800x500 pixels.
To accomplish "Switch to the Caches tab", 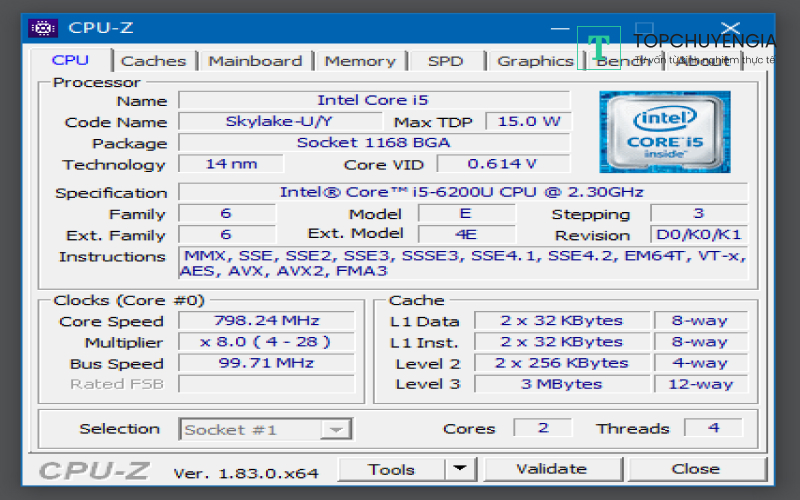I will [153, 61].
